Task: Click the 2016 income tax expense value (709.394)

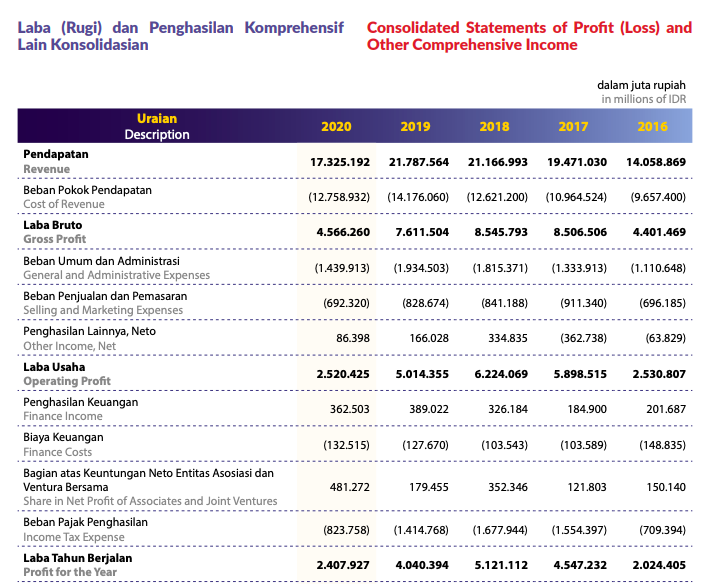Action: (x=657, y=529)
